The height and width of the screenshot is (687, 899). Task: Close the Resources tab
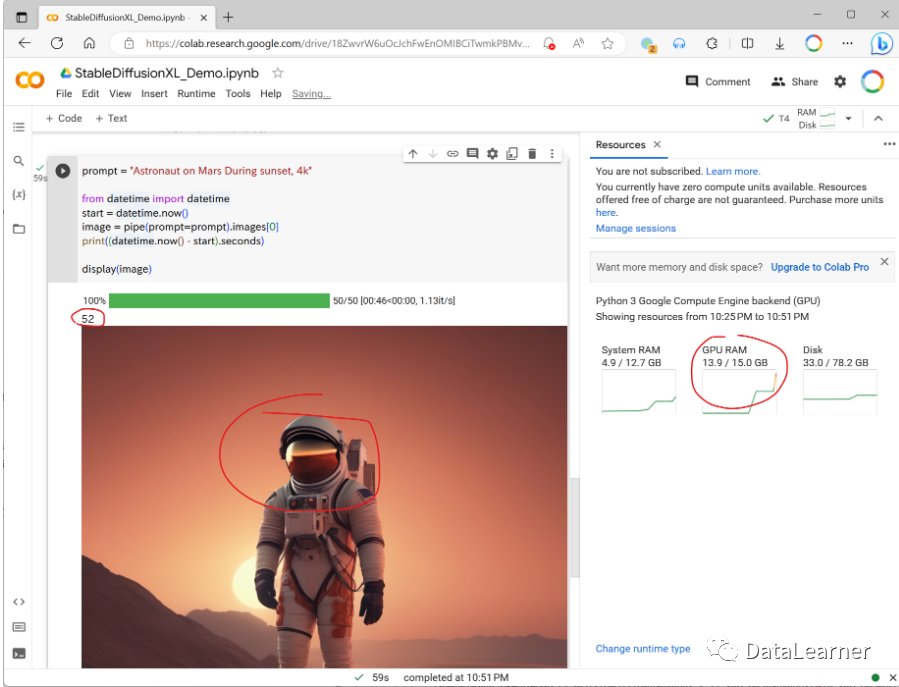(x=657, y=145)
